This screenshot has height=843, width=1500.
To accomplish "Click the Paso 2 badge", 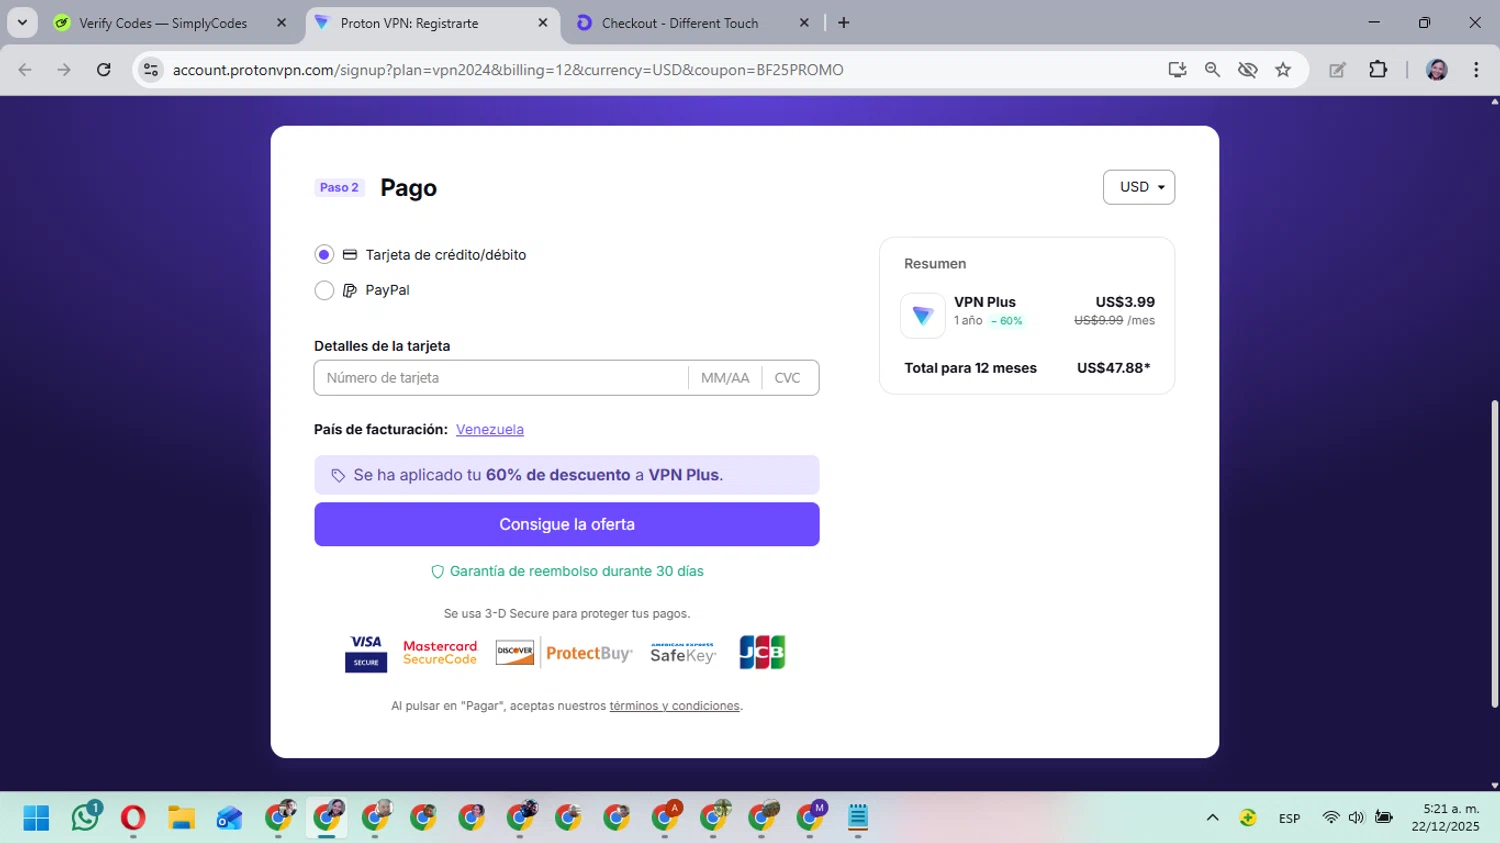I will click(339, 187).
